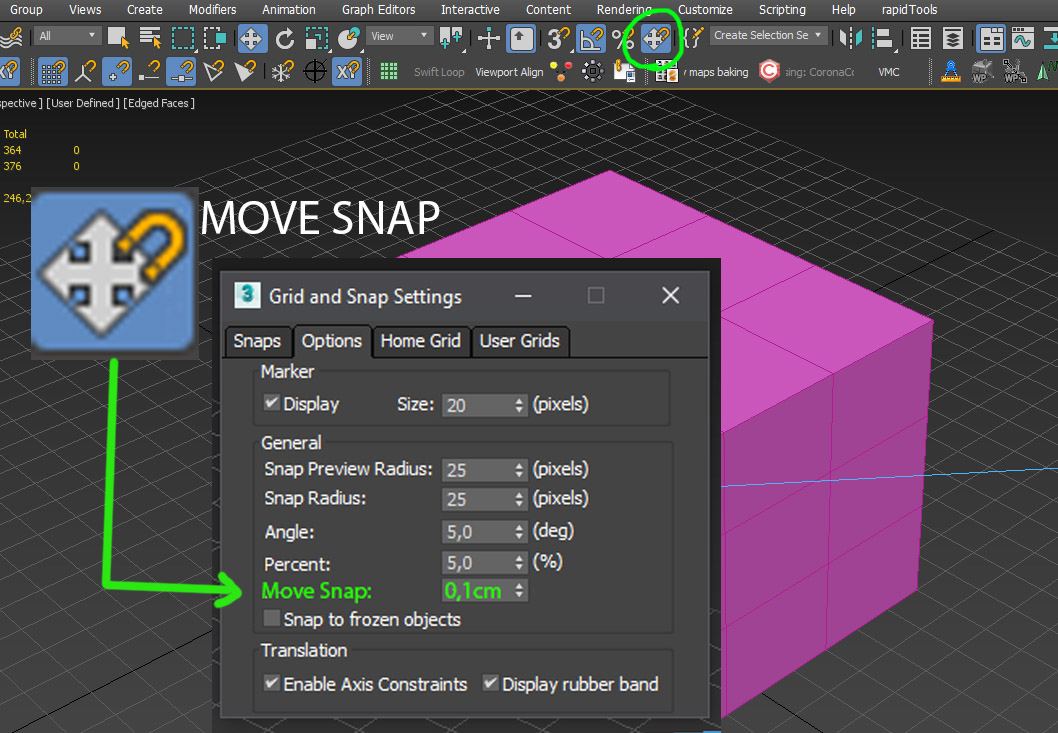Expand the Create Selection Set dropdown
The height and width of the screenshot is (733, 1058).
pyautogui.click(x=817, y=35)
